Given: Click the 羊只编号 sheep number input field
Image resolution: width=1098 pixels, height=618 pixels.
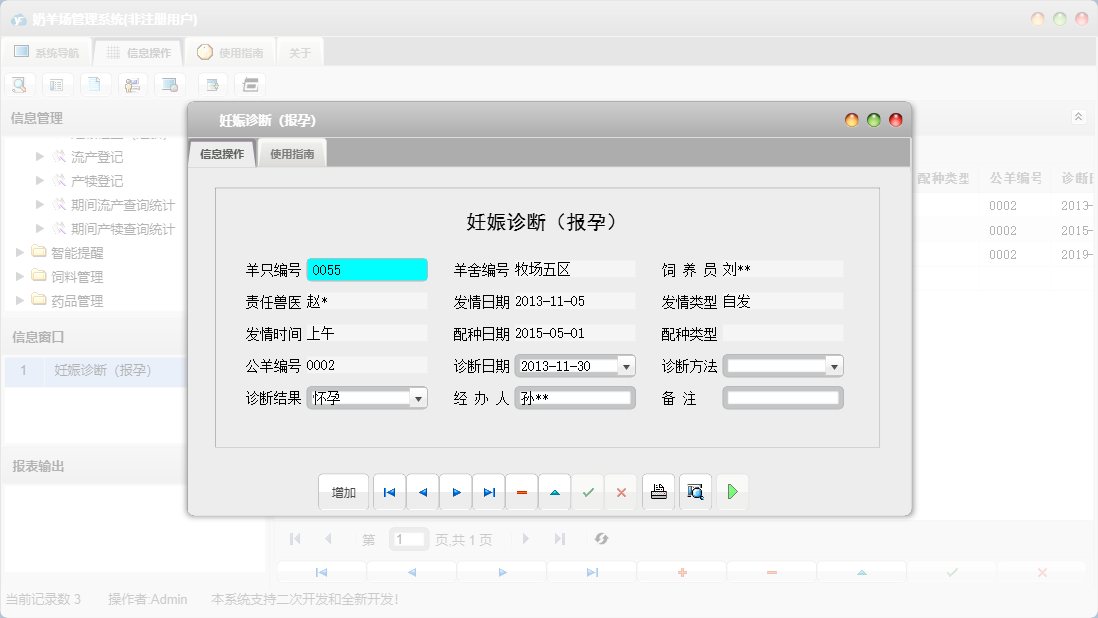Looking at the screenshot, I should pos(367,268).
